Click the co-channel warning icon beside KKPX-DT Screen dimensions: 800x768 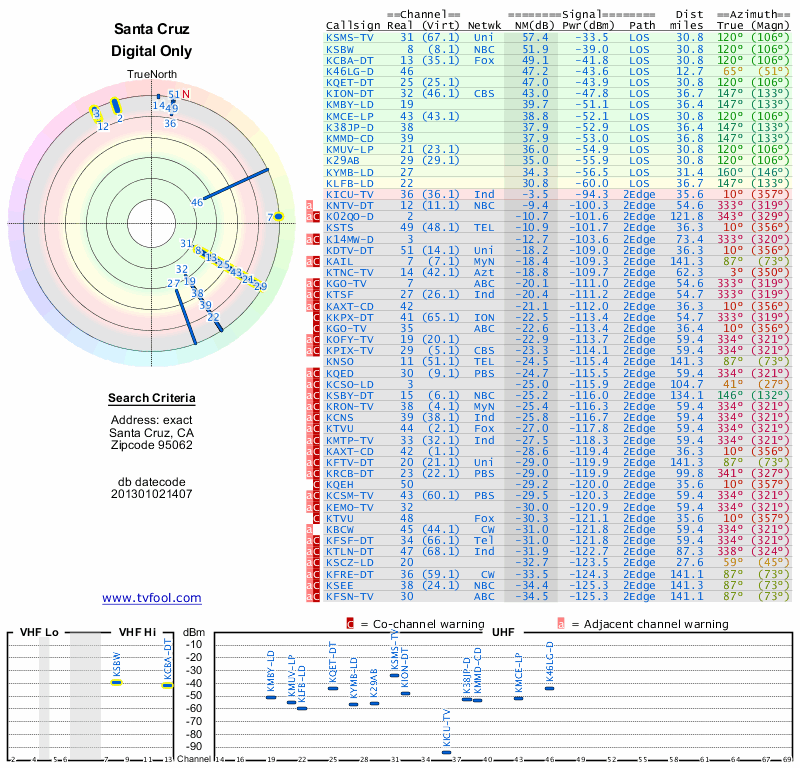[x=316, y=317]
